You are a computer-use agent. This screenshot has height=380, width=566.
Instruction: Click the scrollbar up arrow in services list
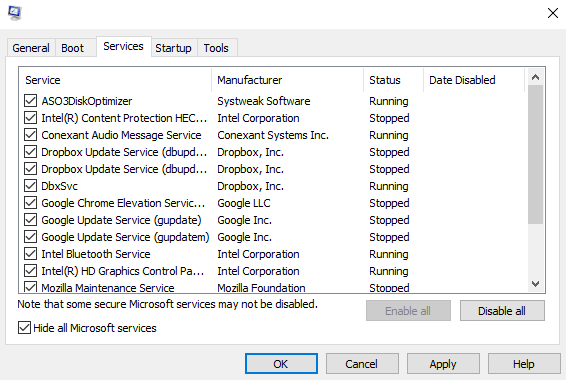pos(536,77)
